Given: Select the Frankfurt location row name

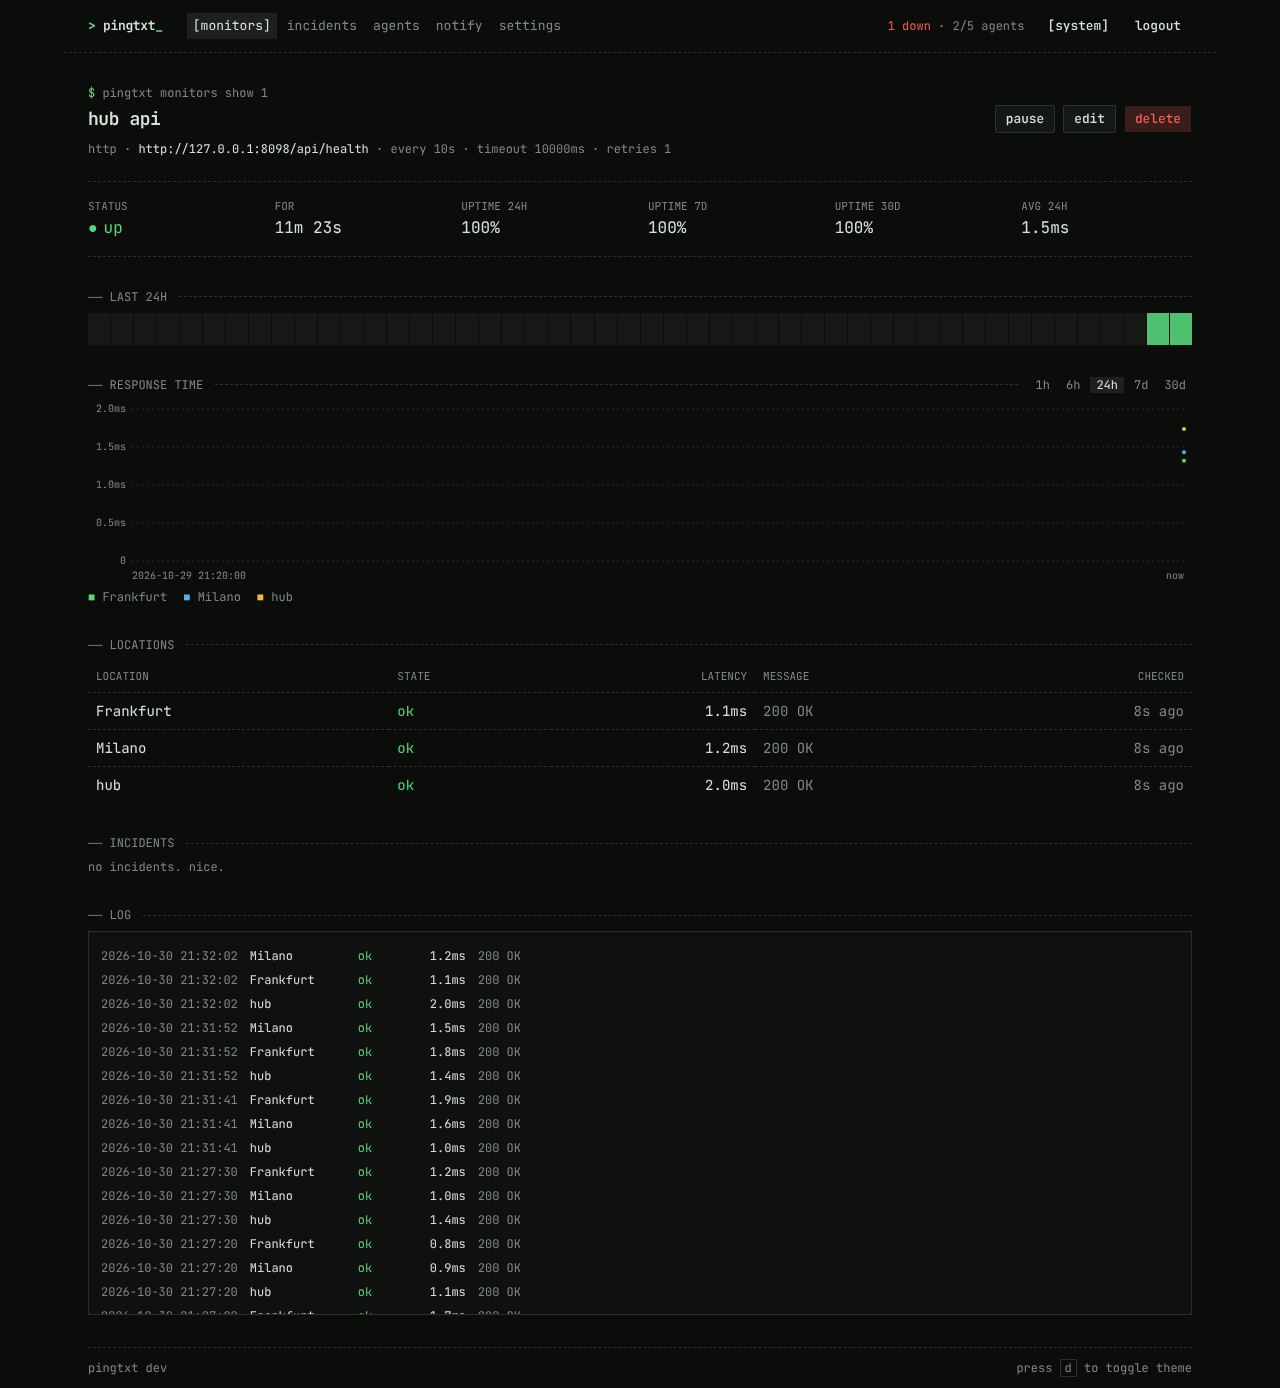Looking at the screenshot, I should click(134, 711).
